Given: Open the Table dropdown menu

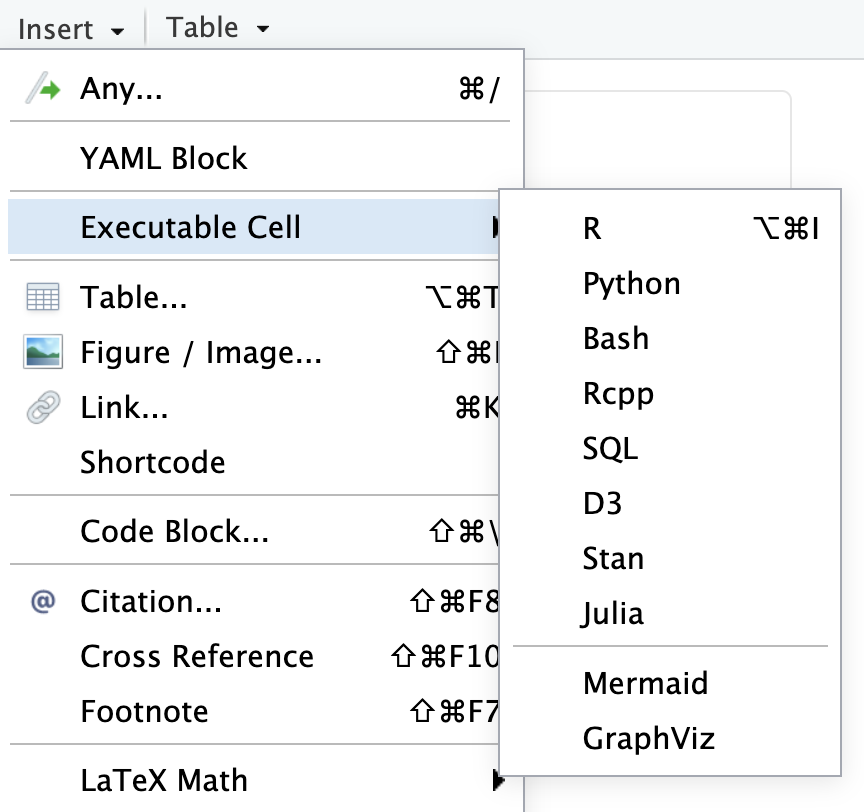Looking at the screenshot, I should pyautogui.click(x=218, y=28).
